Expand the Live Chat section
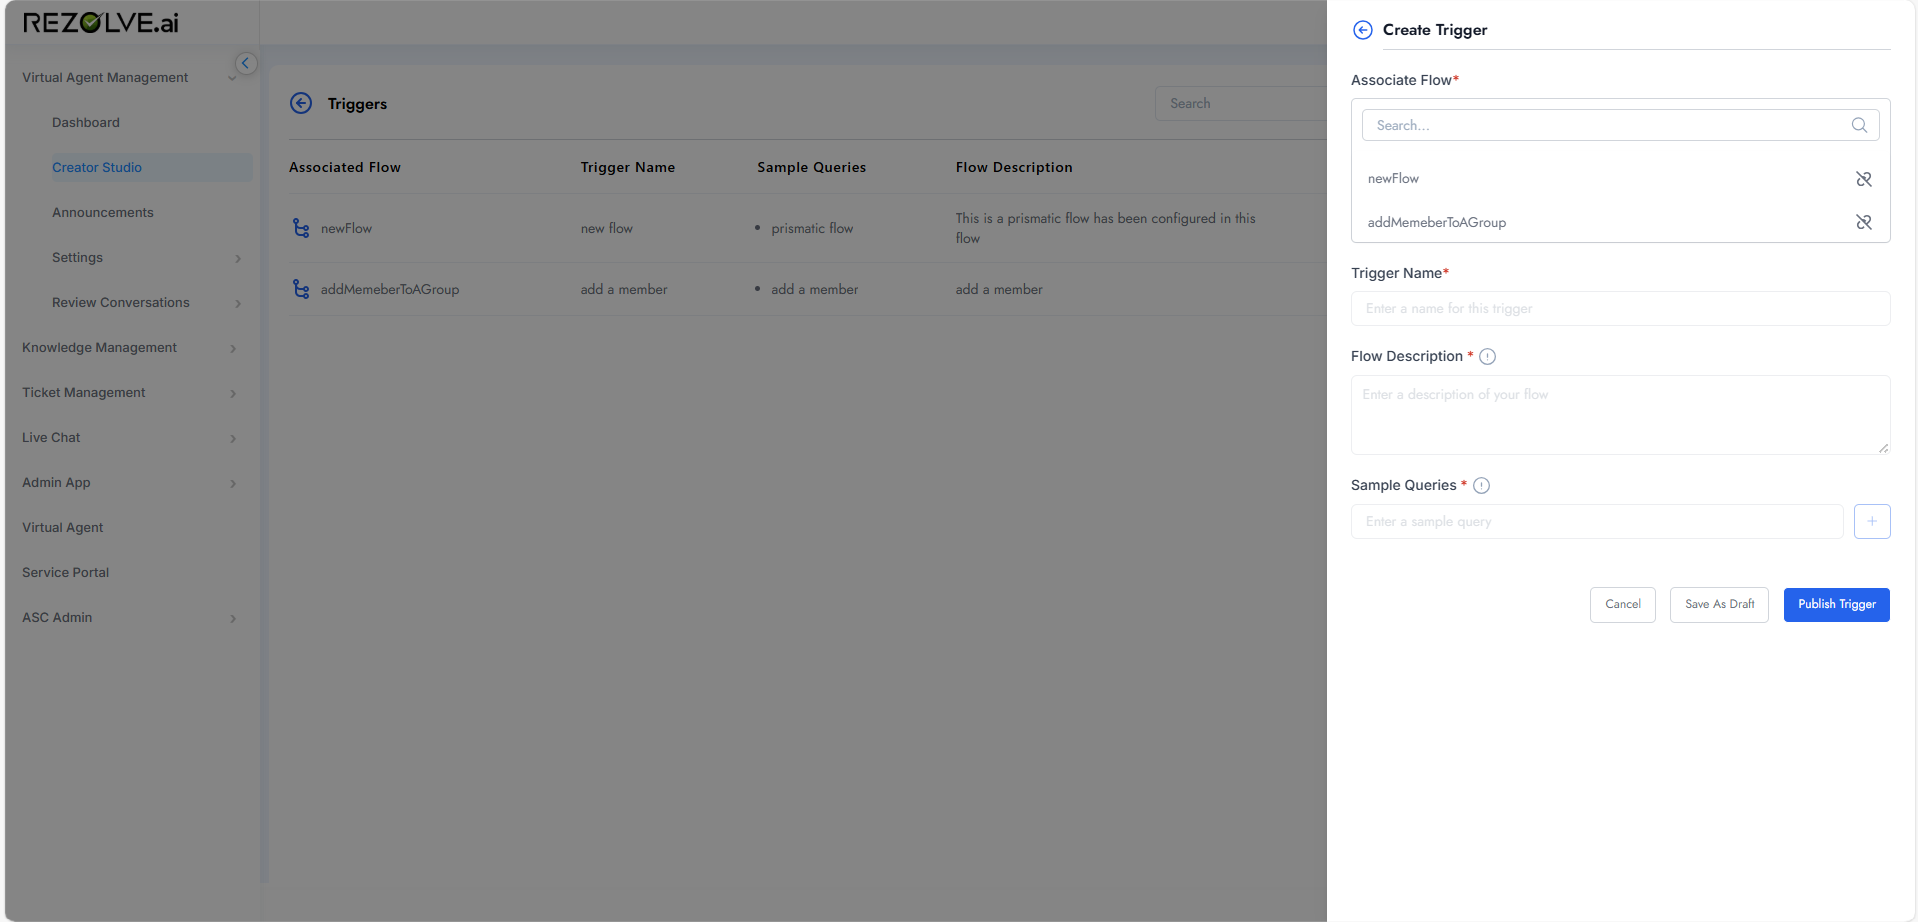This screenshot has height=922, width=1918. (233, 438)
